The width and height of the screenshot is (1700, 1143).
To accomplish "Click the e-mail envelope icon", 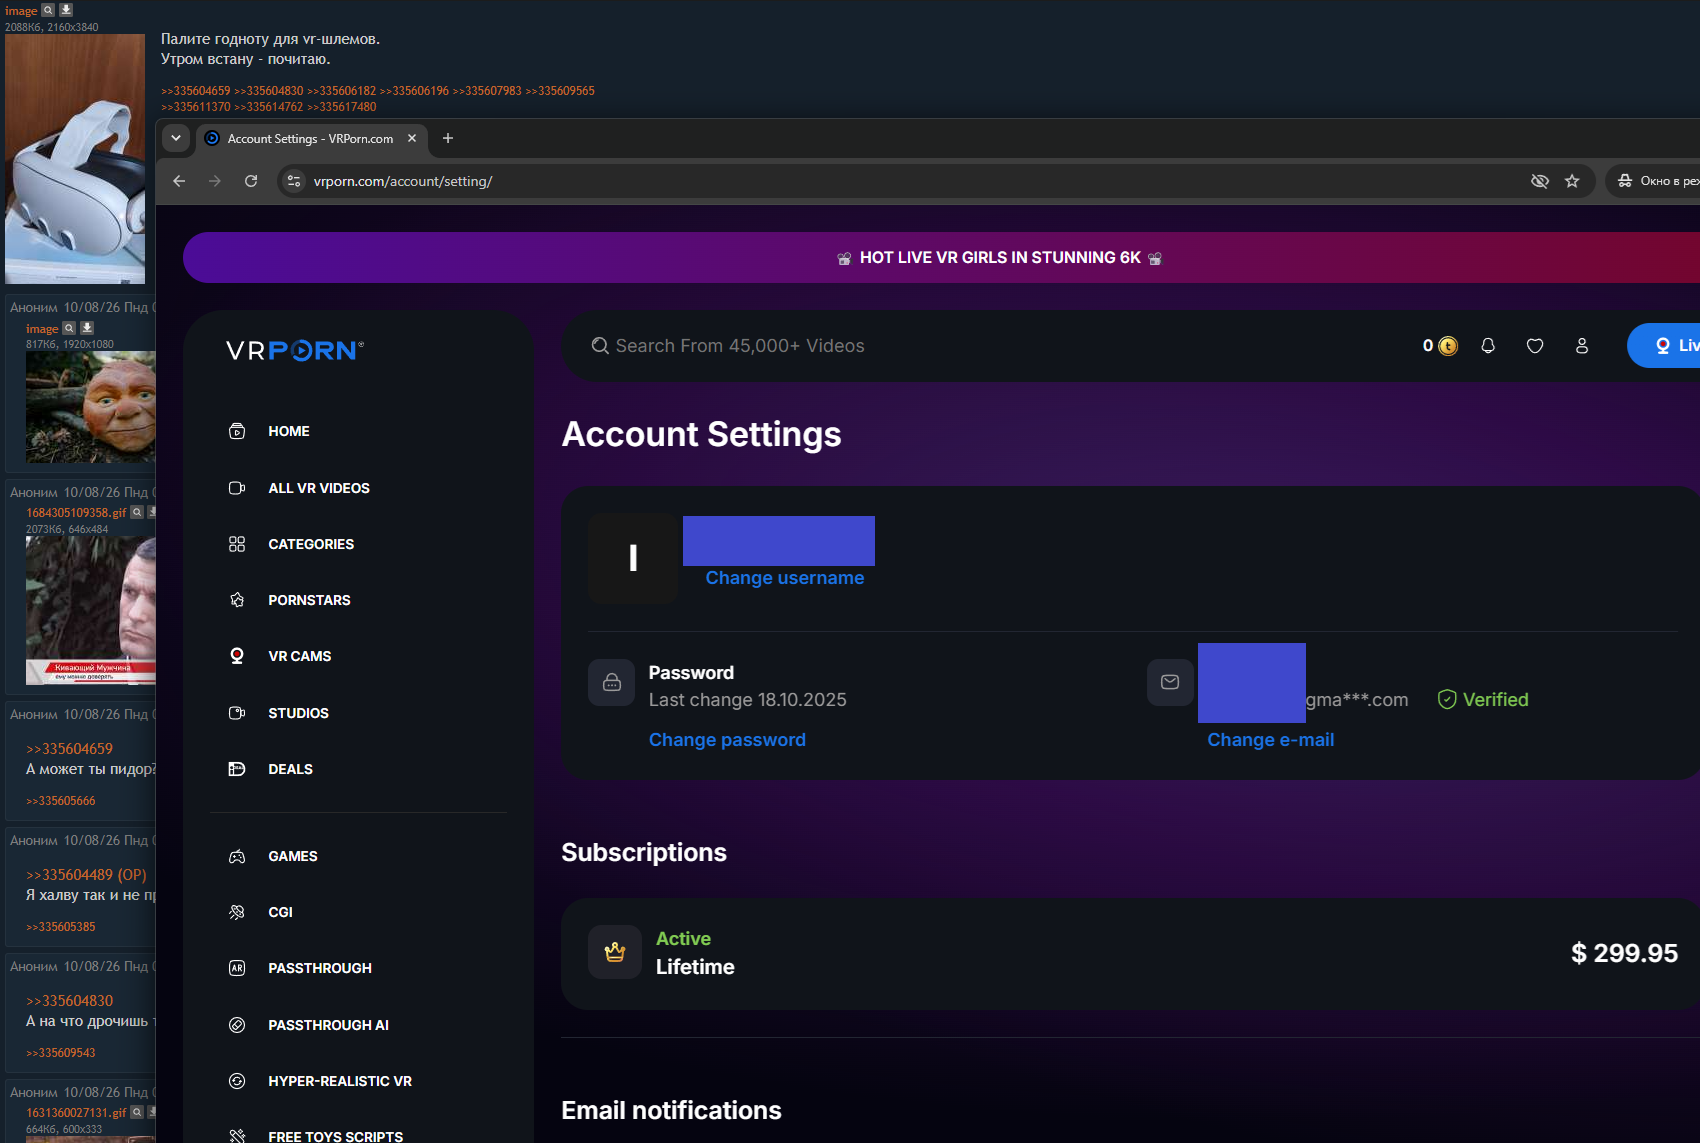I will [1170, 682].
